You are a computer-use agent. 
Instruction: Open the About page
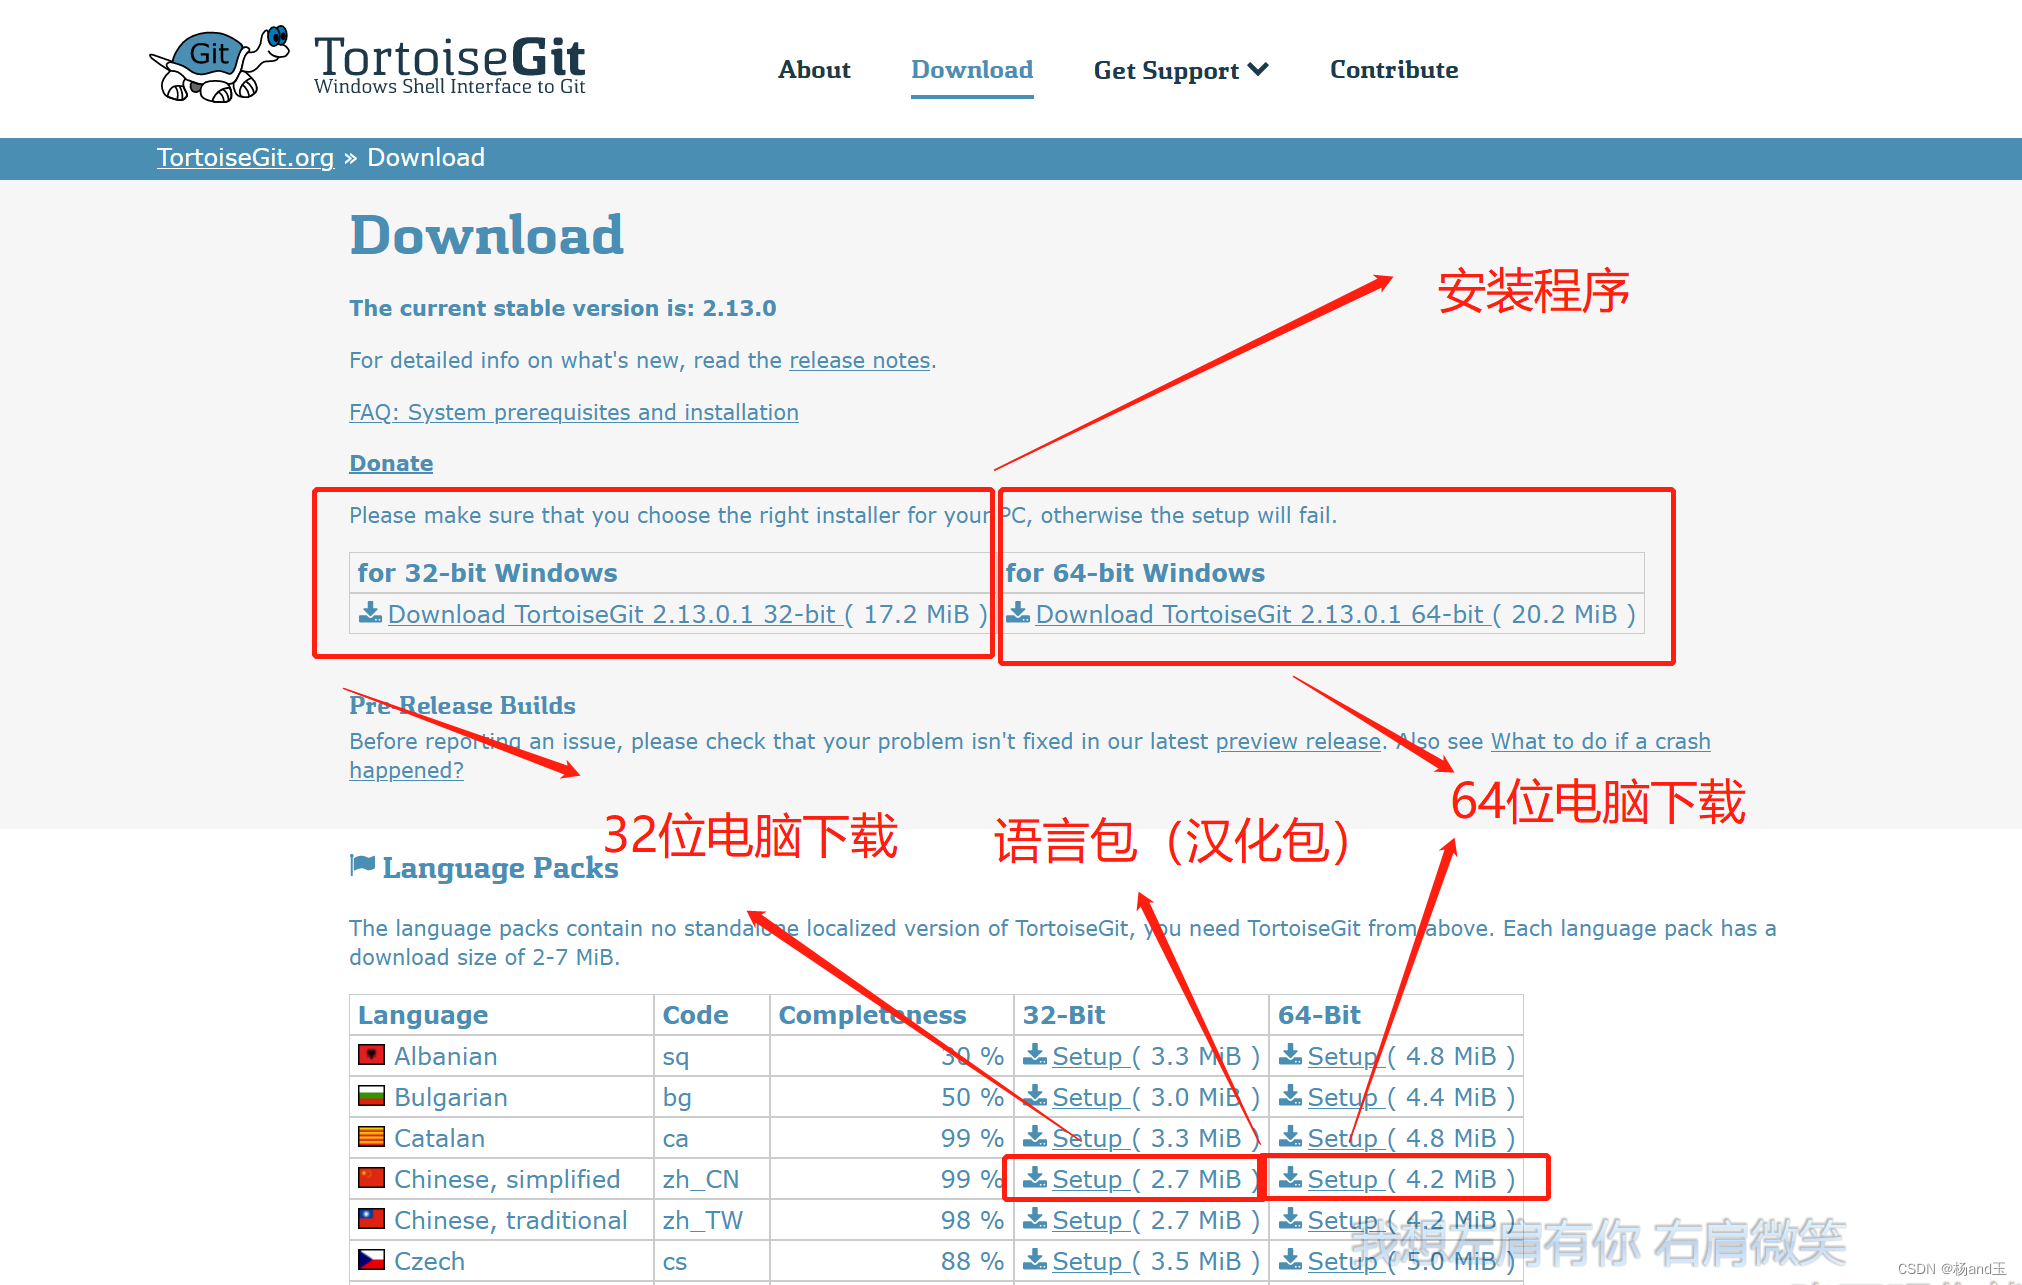[x=814, y=70]
